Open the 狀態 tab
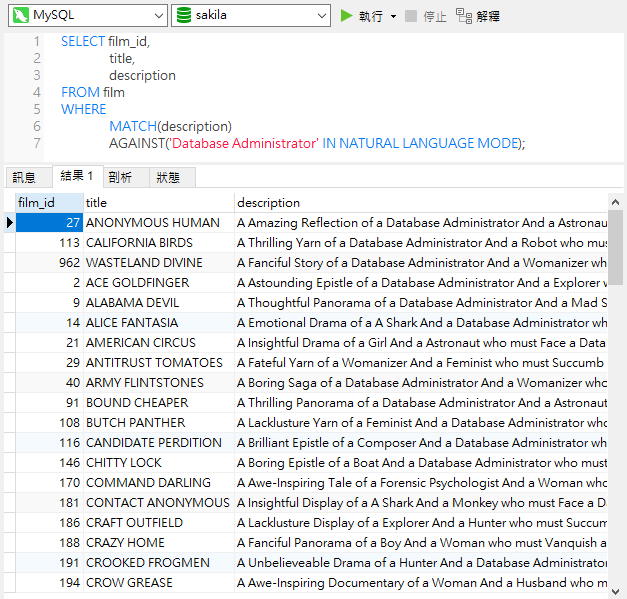Image resolution: width=627 pixels, height=599 pixels. (168, 178)
